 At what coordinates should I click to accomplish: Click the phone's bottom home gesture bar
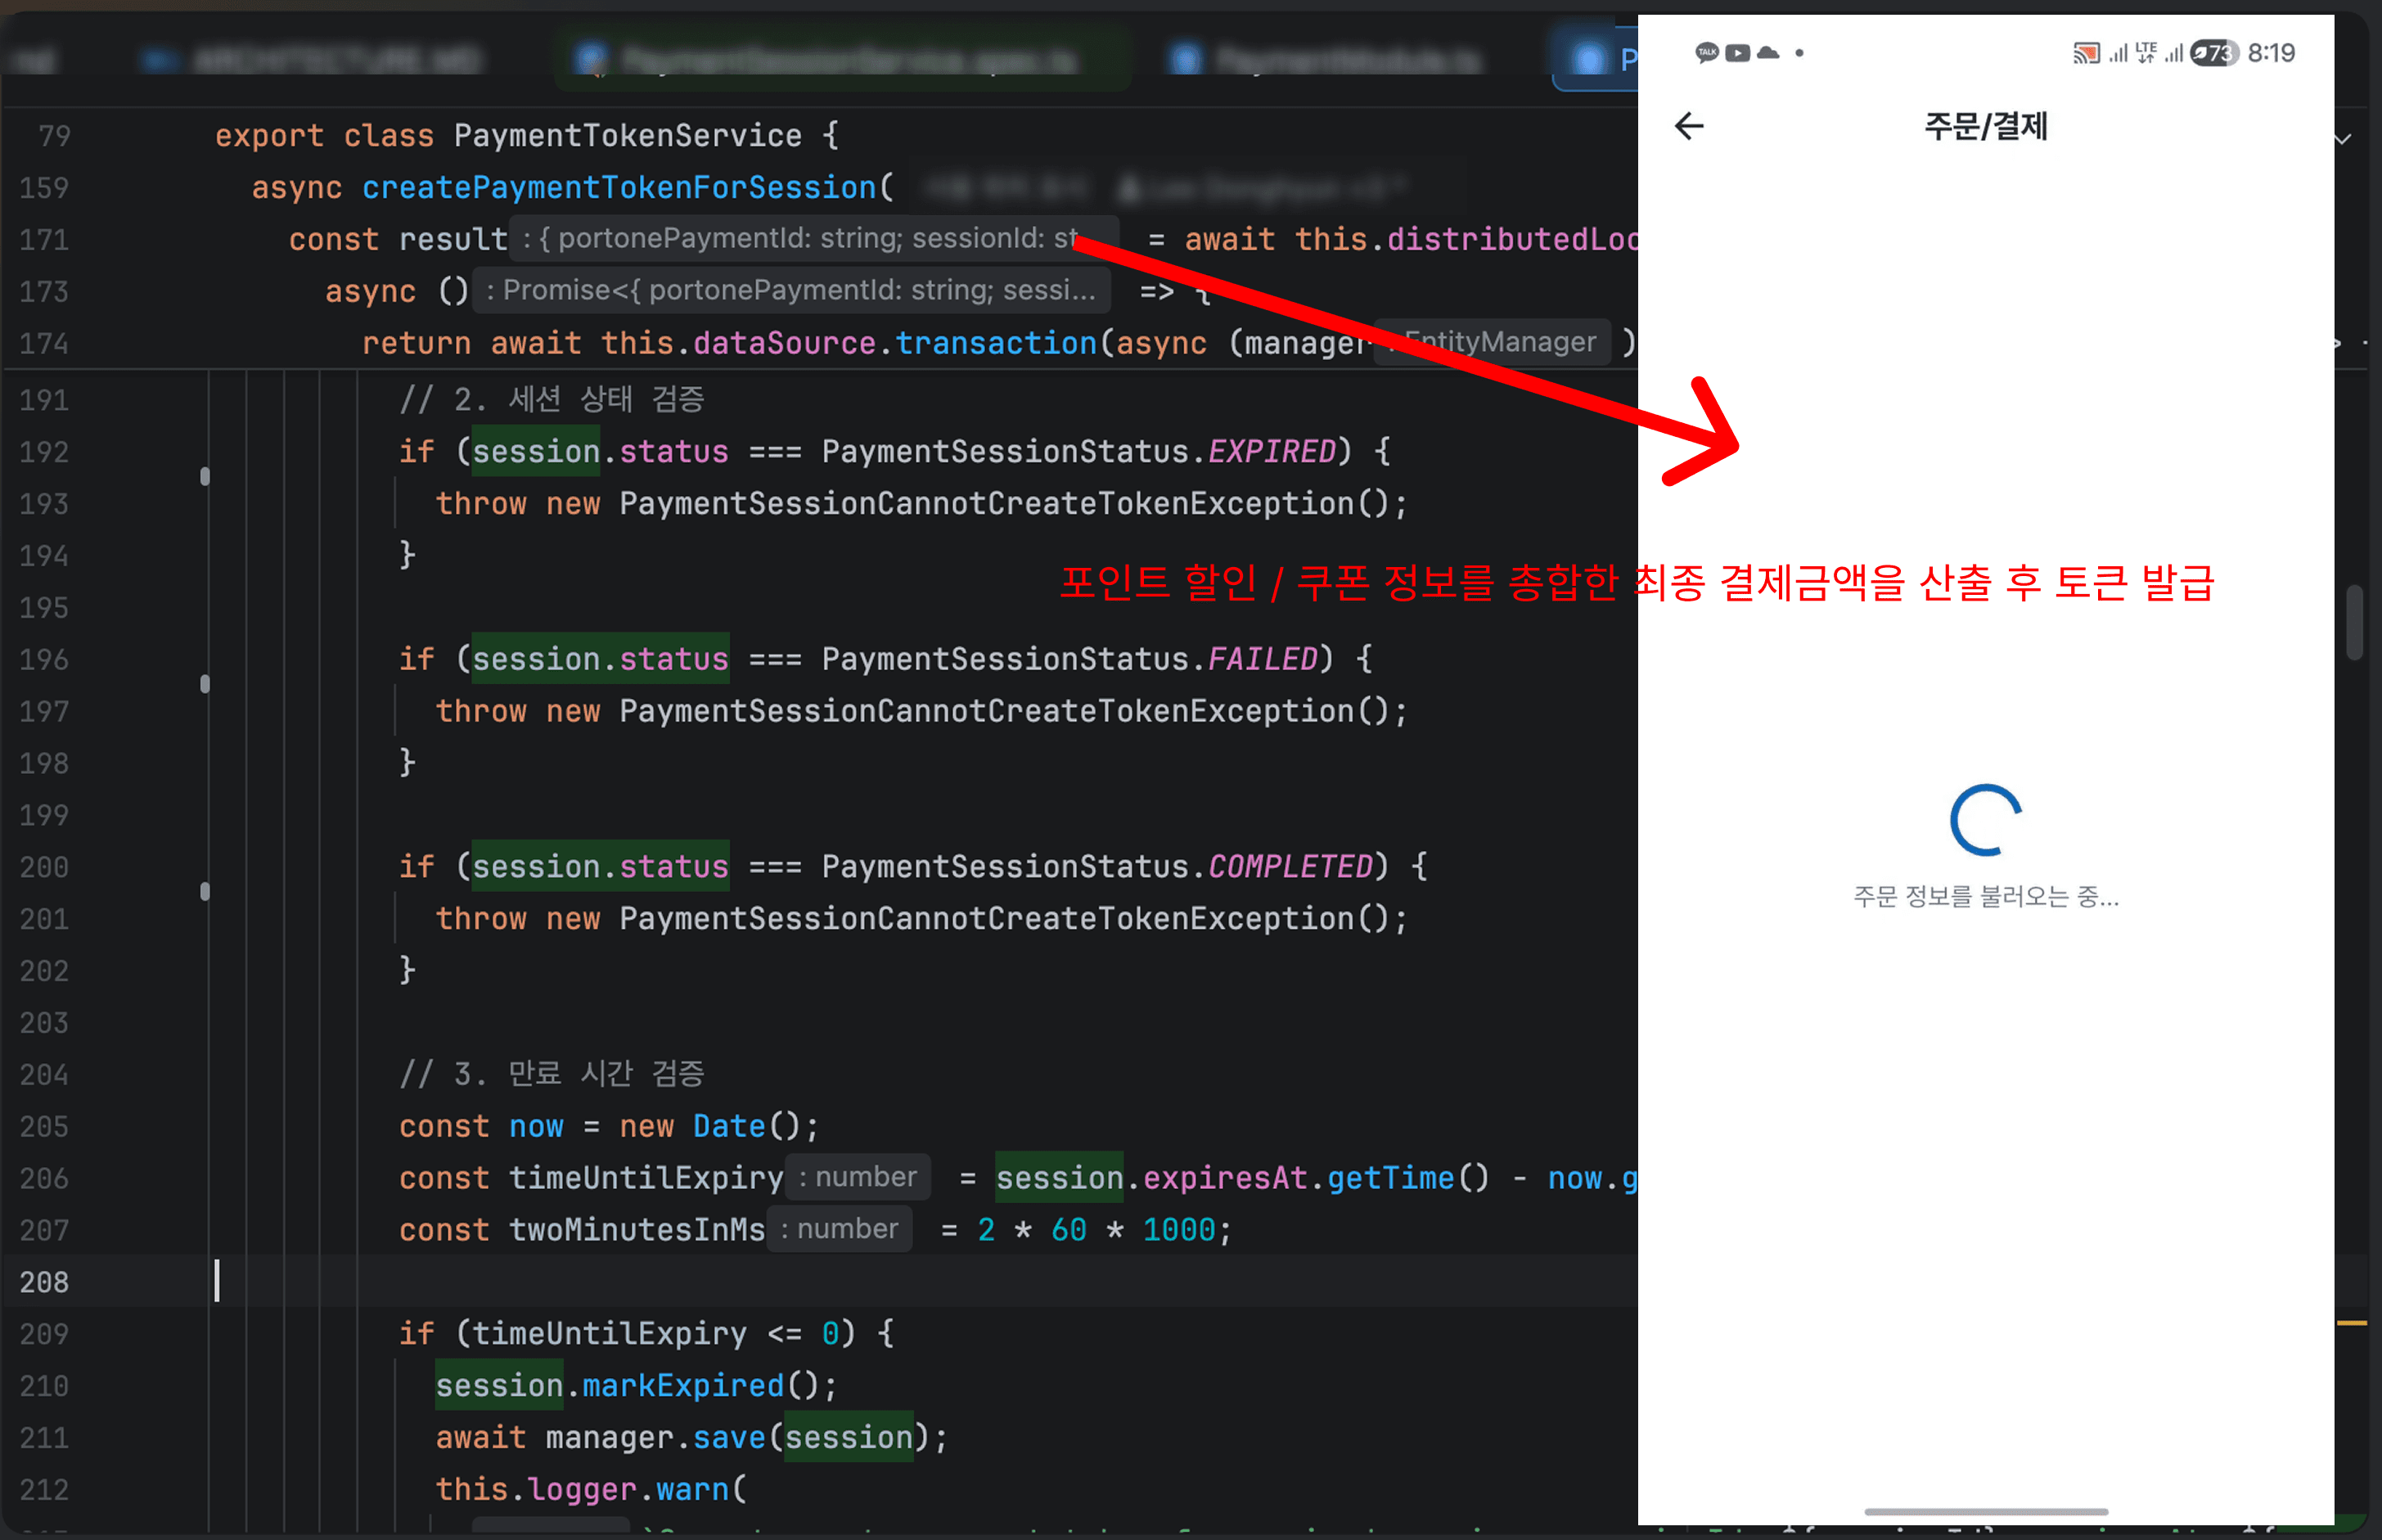coord(1985,1511)
